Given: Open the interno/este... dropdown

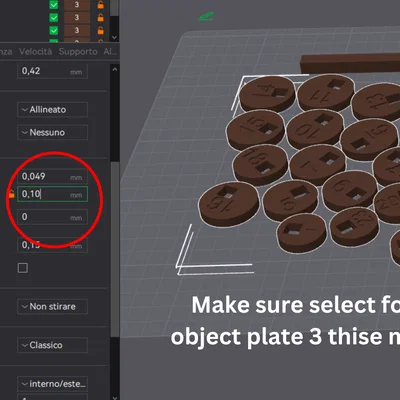Looking at the screenshot, I should pyautogui.click(x=52, y=384).
